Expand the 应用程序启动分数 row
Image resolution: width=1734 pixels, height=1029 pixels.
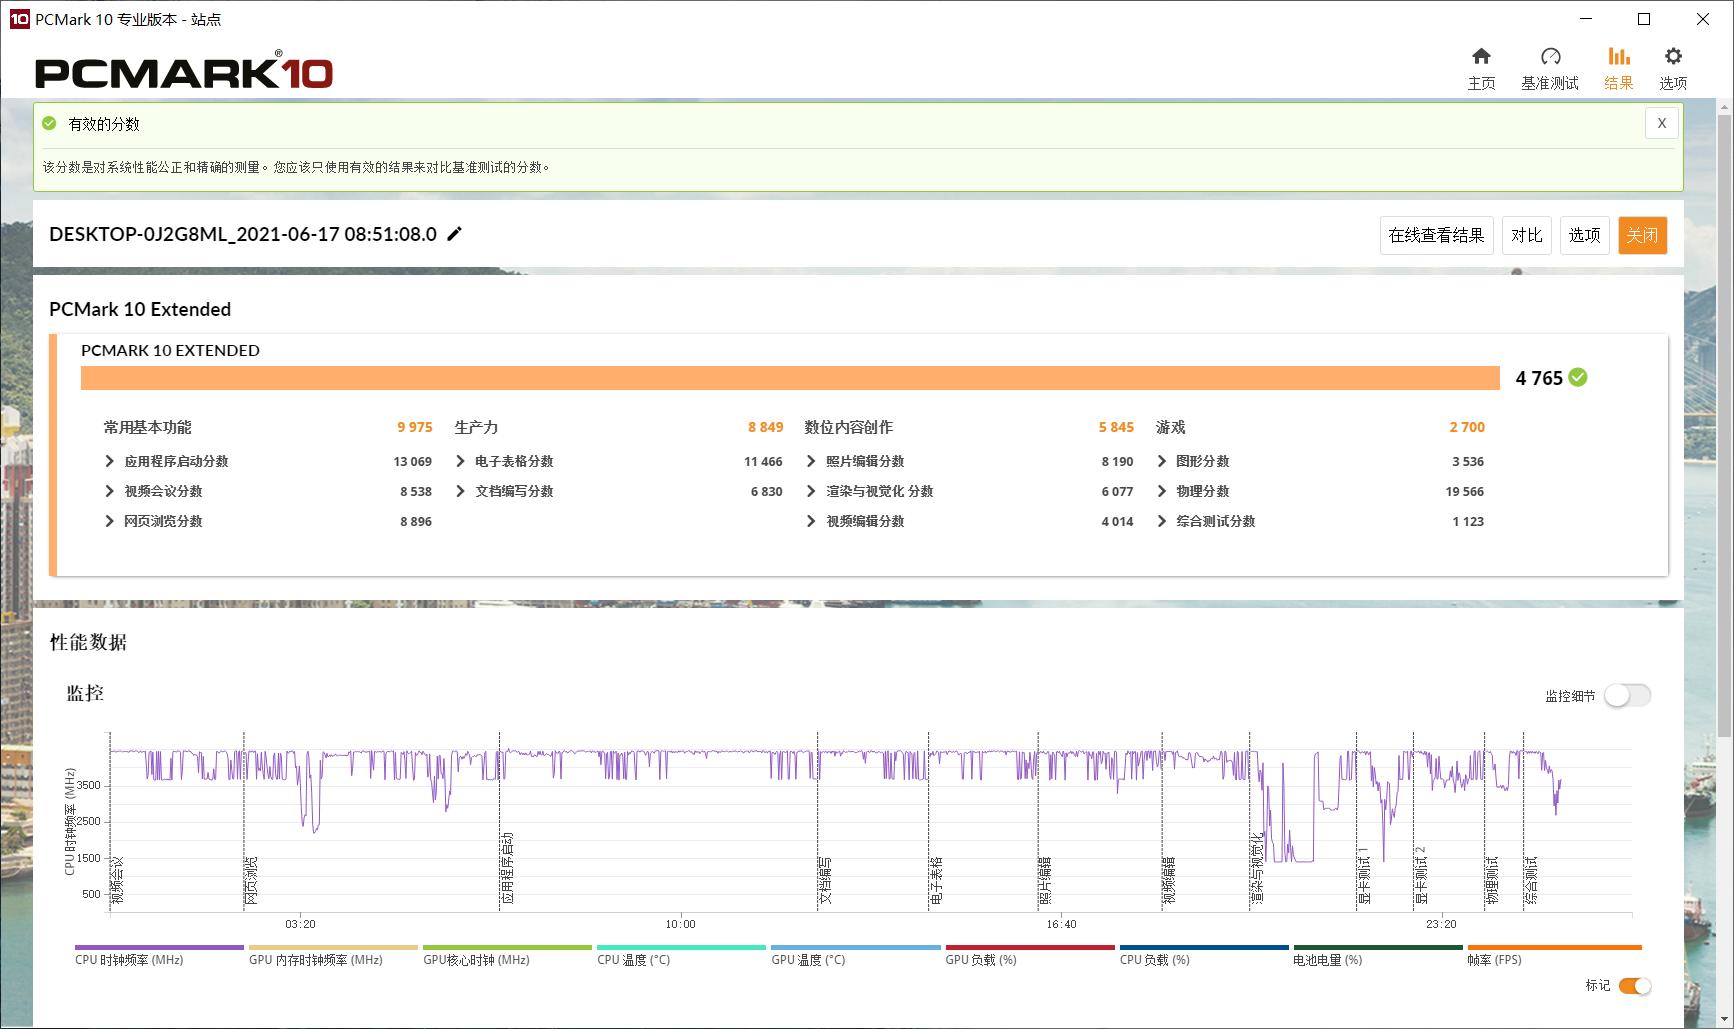(x=110, y=461)
